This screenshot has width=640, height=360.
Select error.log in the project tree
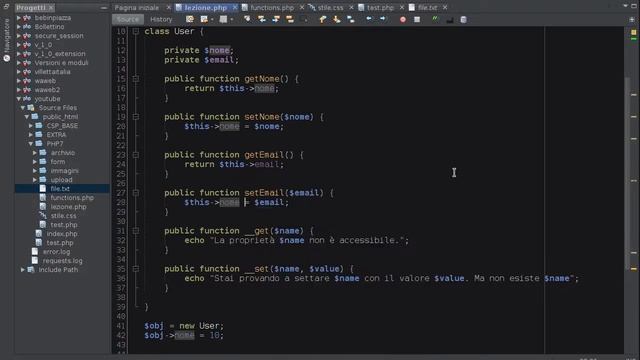pyautogui.click(x=56, y=251)
